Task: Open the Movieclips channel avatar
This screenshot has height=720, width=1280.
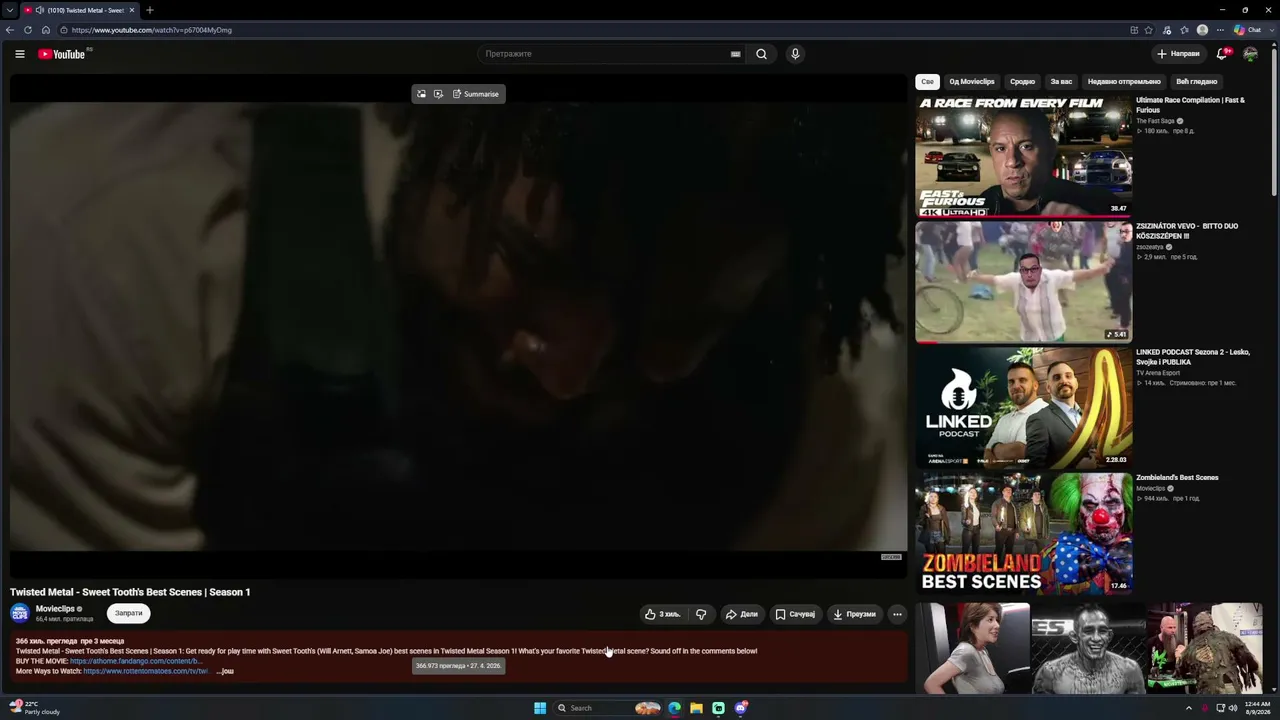Action: [20, 613]
